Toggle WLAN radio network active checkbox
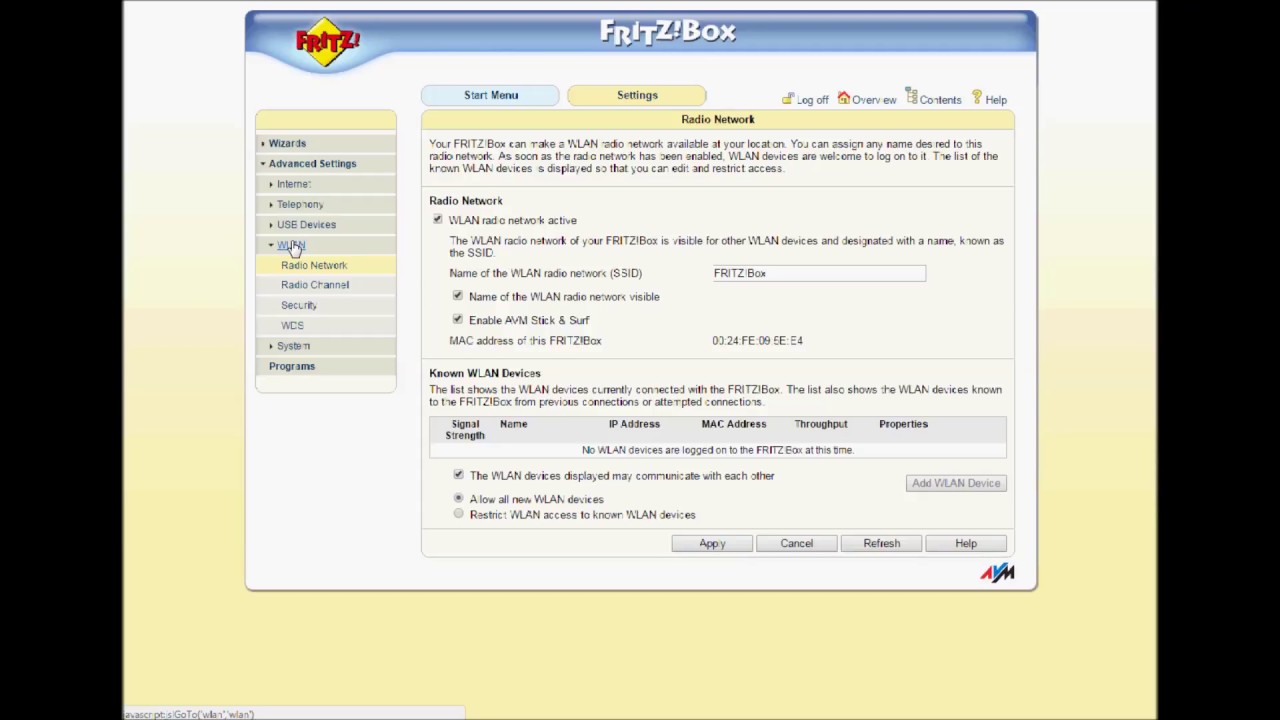 coord(437,219)
